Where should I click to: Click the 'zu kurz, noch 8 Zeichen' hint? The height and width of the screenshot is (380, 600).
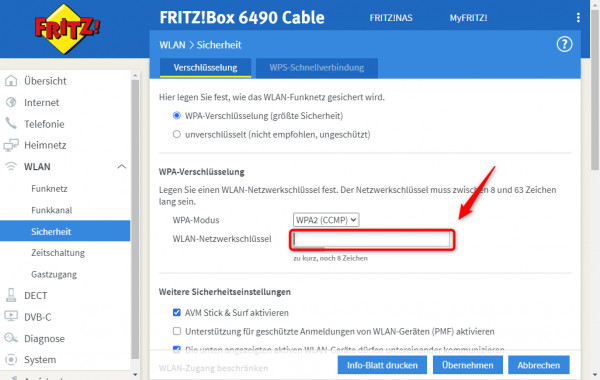(330, 258)
